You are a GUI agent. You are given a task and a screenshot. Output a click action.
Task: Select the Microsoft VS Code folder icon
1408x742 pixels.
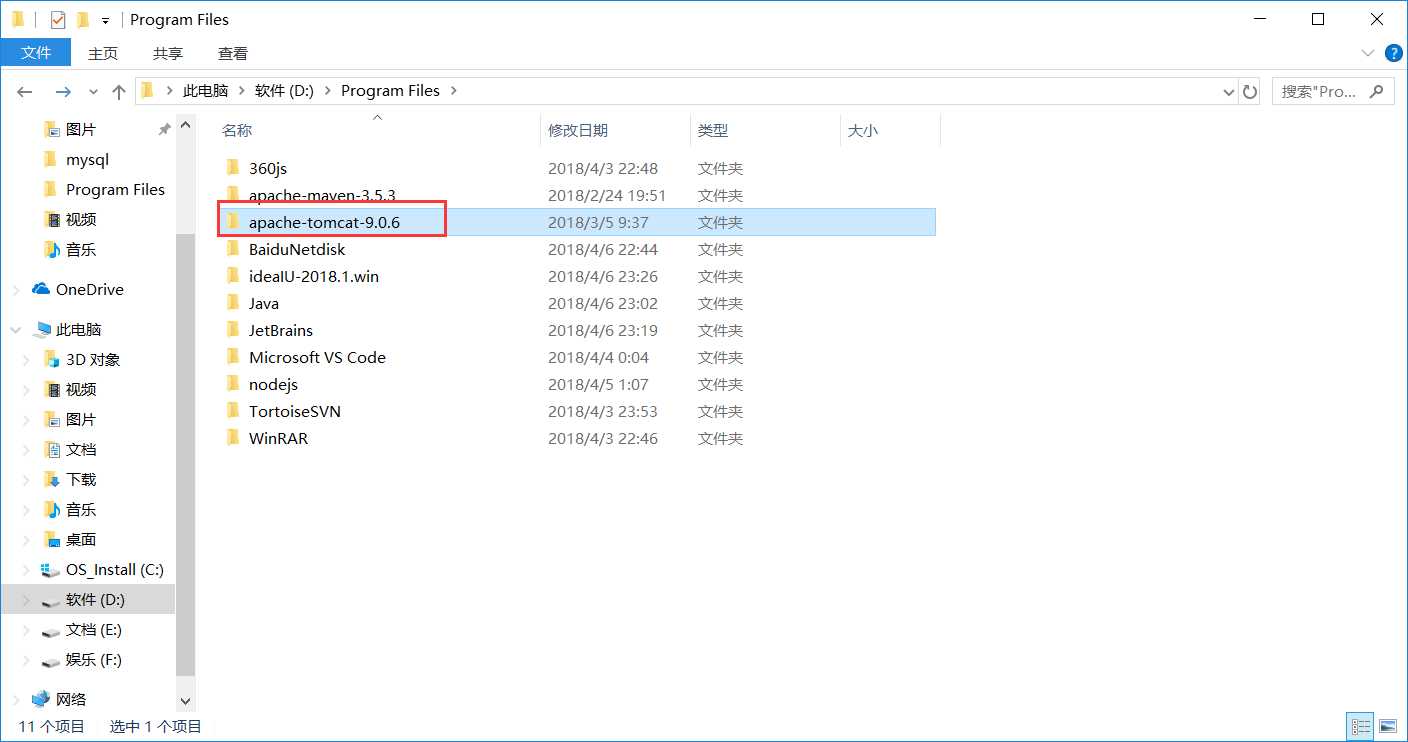tap(233, 357)
